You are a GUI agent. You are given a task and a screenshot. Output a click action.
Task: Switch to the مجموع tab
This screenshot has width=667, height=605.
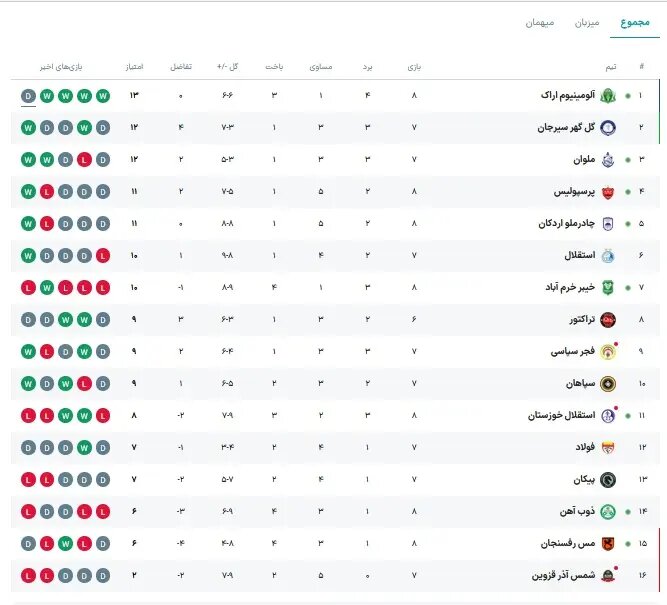tap(634, 22)
